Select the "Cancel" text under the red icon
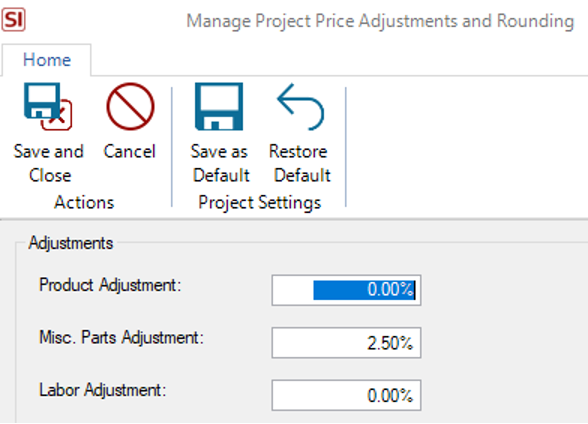The width and height of the screenshot is (588, 424). tap(129, 151)
